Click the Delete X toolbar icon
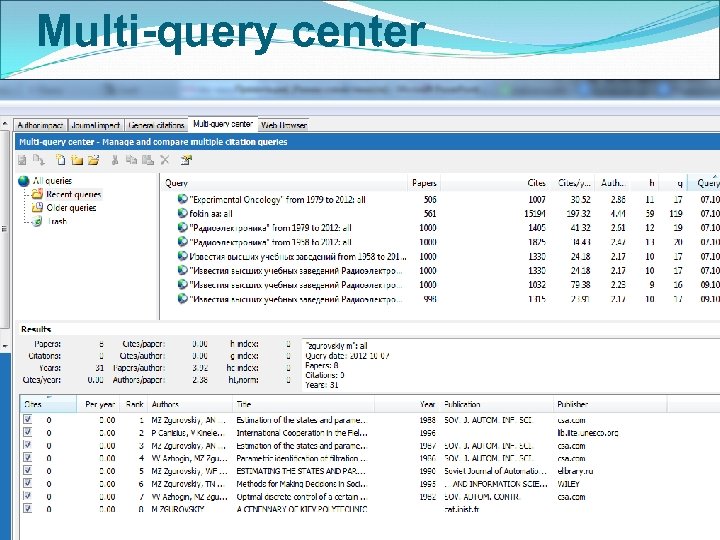The width and height of the screenshot is (720, 540). 164,160
